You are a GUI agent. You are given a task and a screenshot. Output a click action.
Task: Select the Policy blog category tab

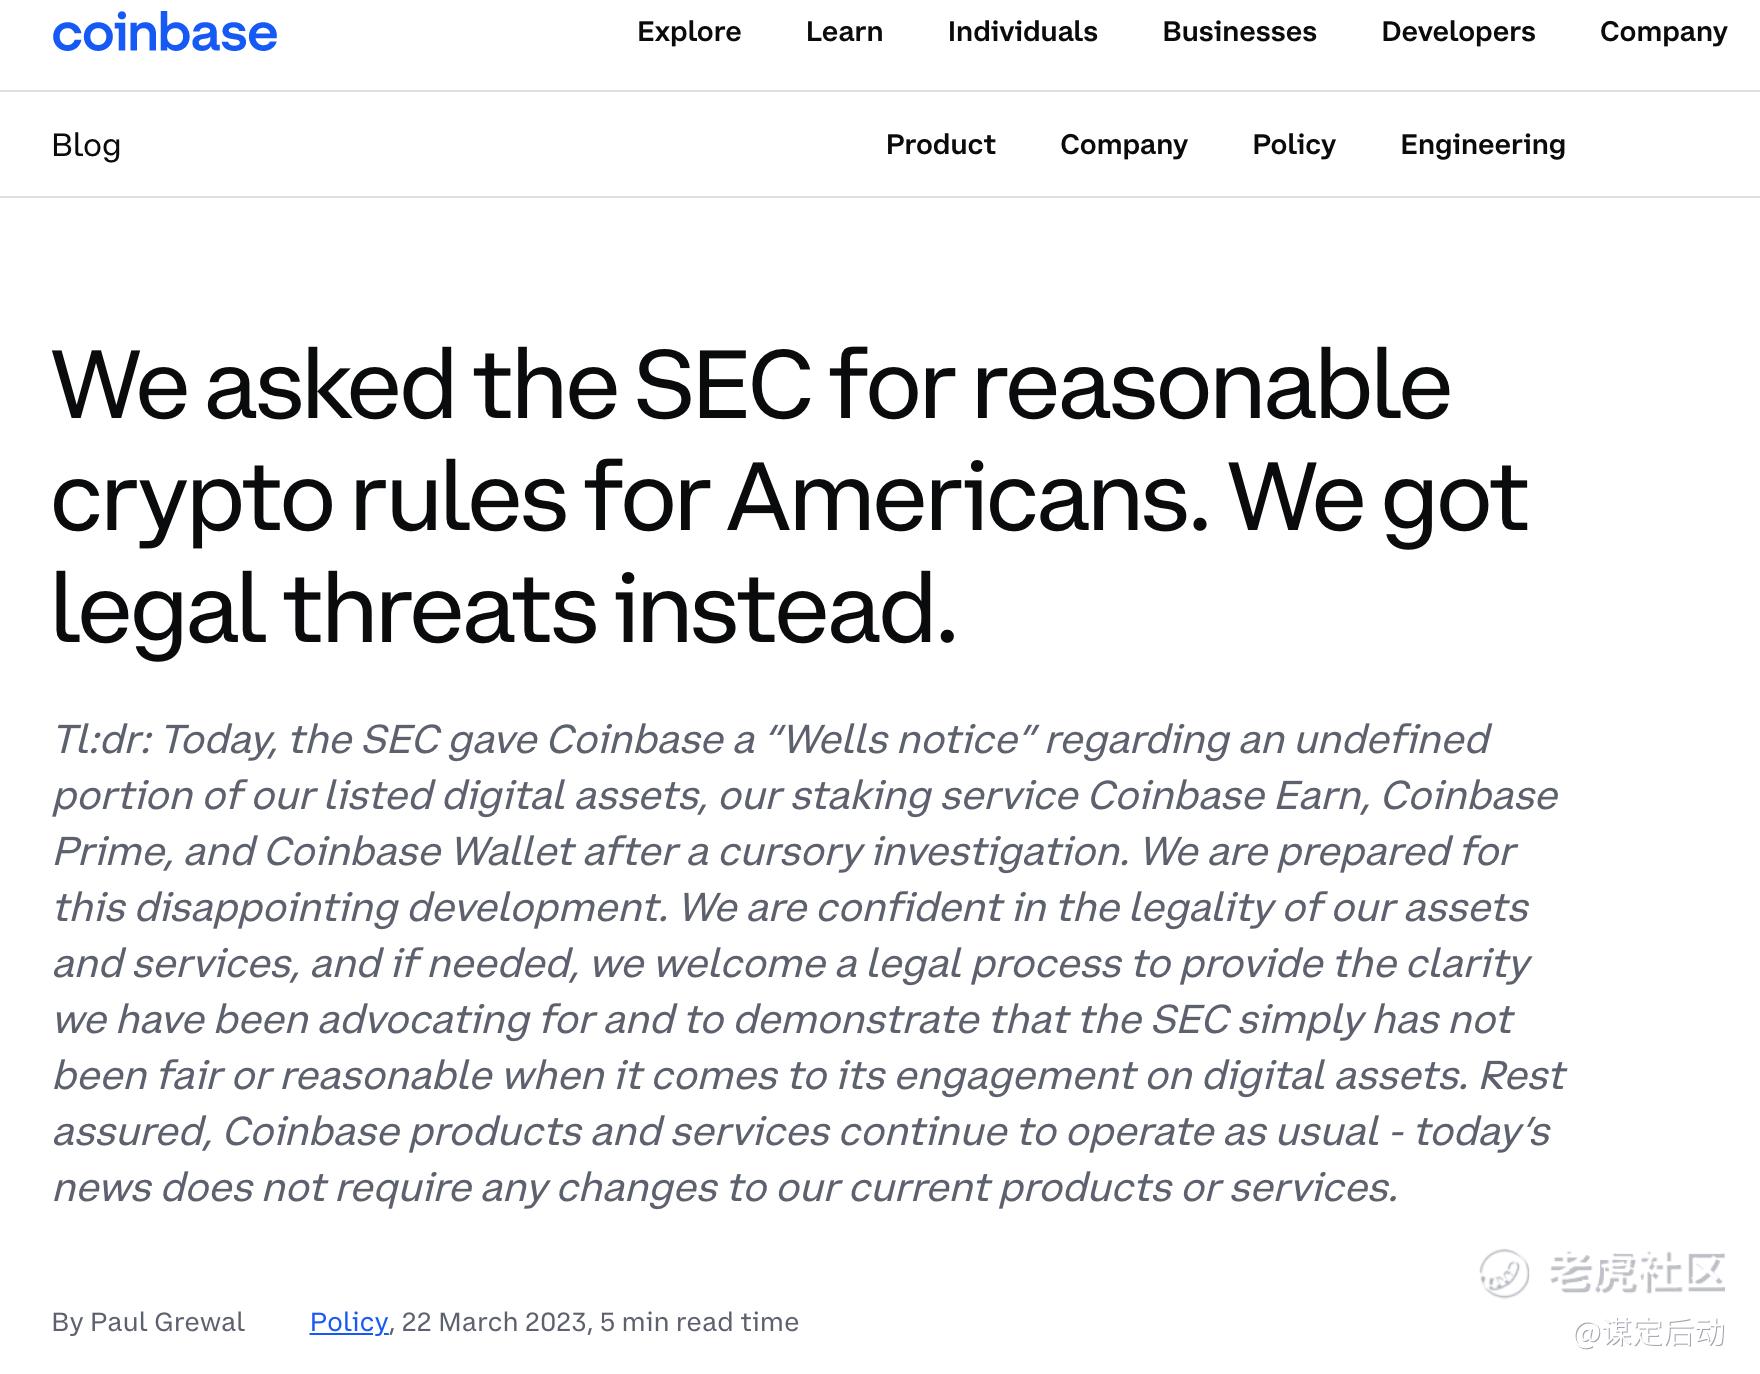click(x=1293, y=145)
